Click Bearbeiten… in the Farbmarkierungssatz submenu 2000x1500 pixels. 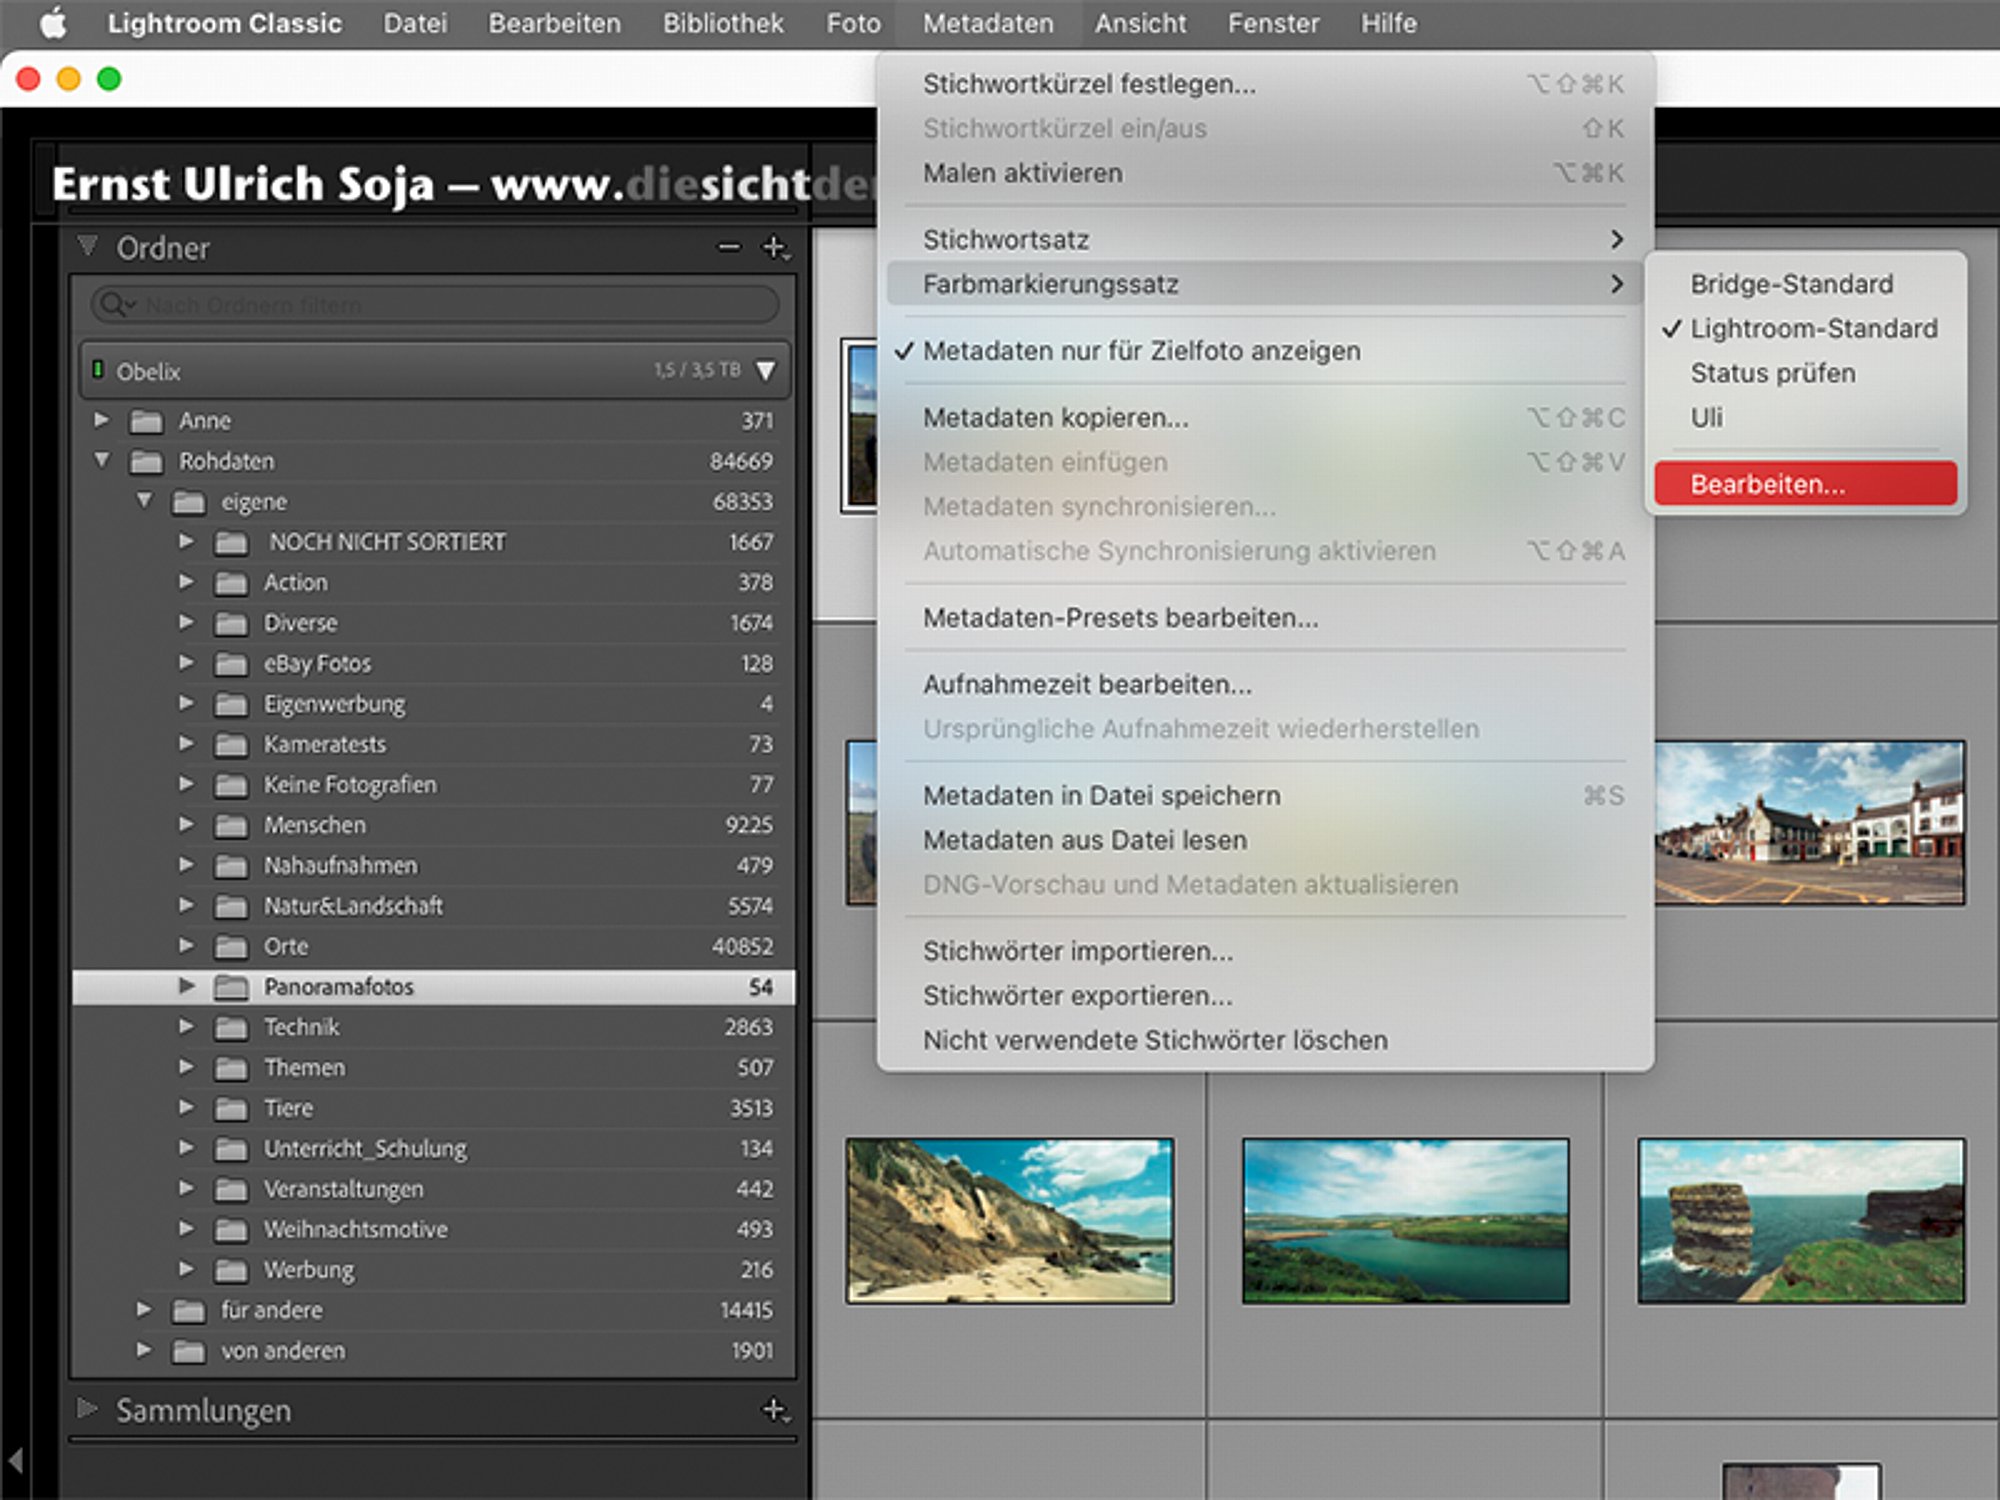point(1805,484)
